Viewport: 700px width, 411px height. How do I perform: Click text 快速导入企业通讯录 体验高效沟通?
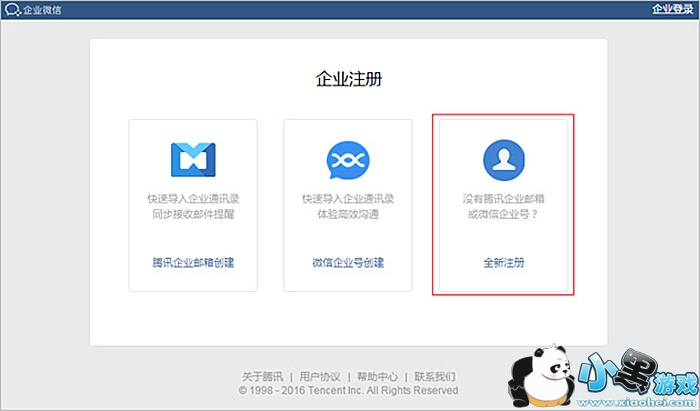348,206
